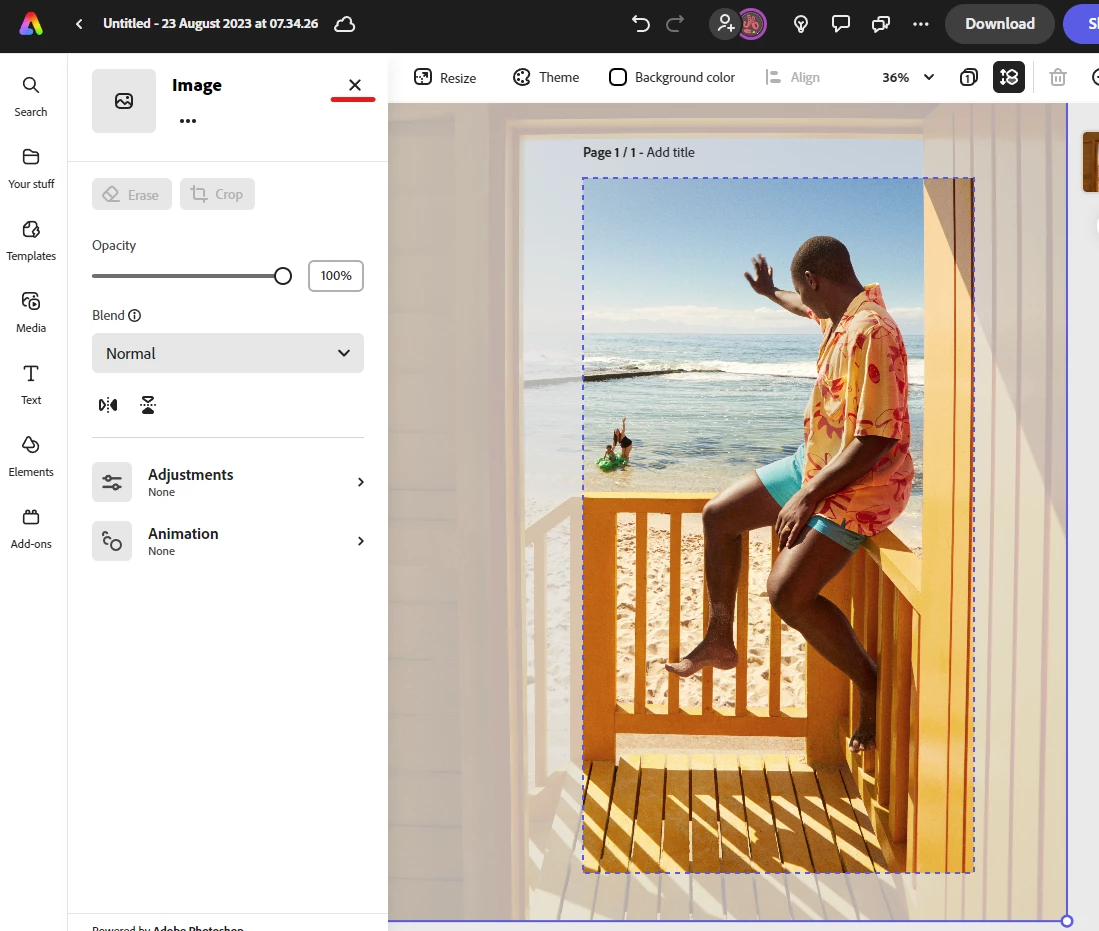Open Elements in the sidebar
The image size is (1099, 931).
point(31,457)
